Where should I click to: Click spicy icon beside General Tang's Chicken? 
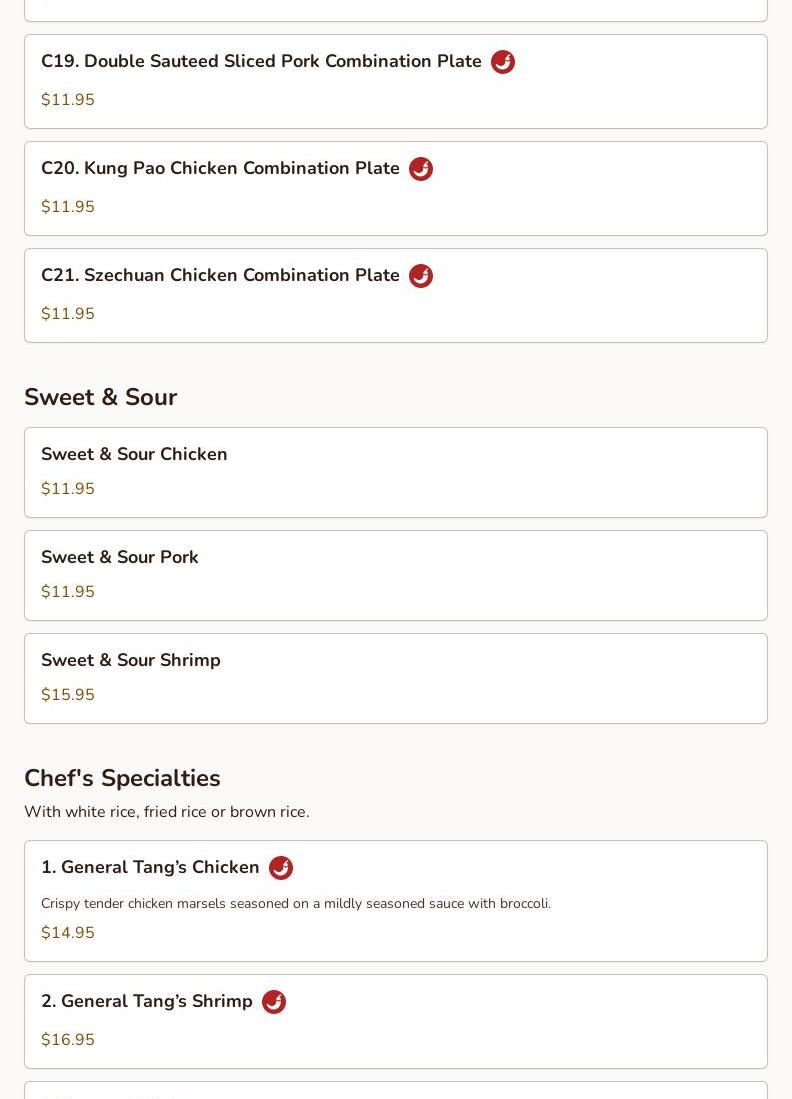pos(280,868)
